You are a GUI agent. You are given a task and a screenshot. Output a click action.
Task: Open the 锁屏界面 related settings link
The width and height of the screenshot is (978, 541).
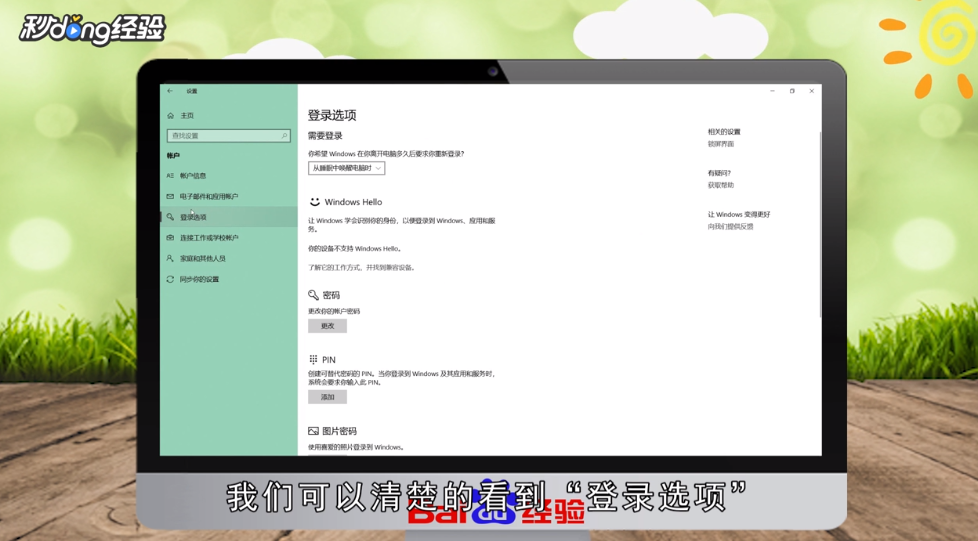pyautogui.click(x=721, y=144)
